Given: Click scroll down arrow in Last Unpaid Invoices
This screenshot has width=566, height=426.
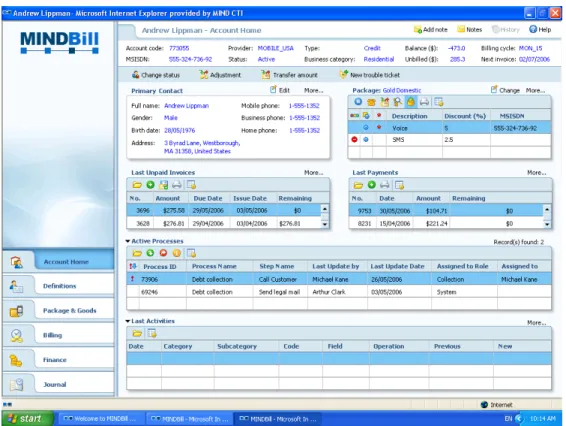Looking at the screenshot, I should [x=325, y=224].
